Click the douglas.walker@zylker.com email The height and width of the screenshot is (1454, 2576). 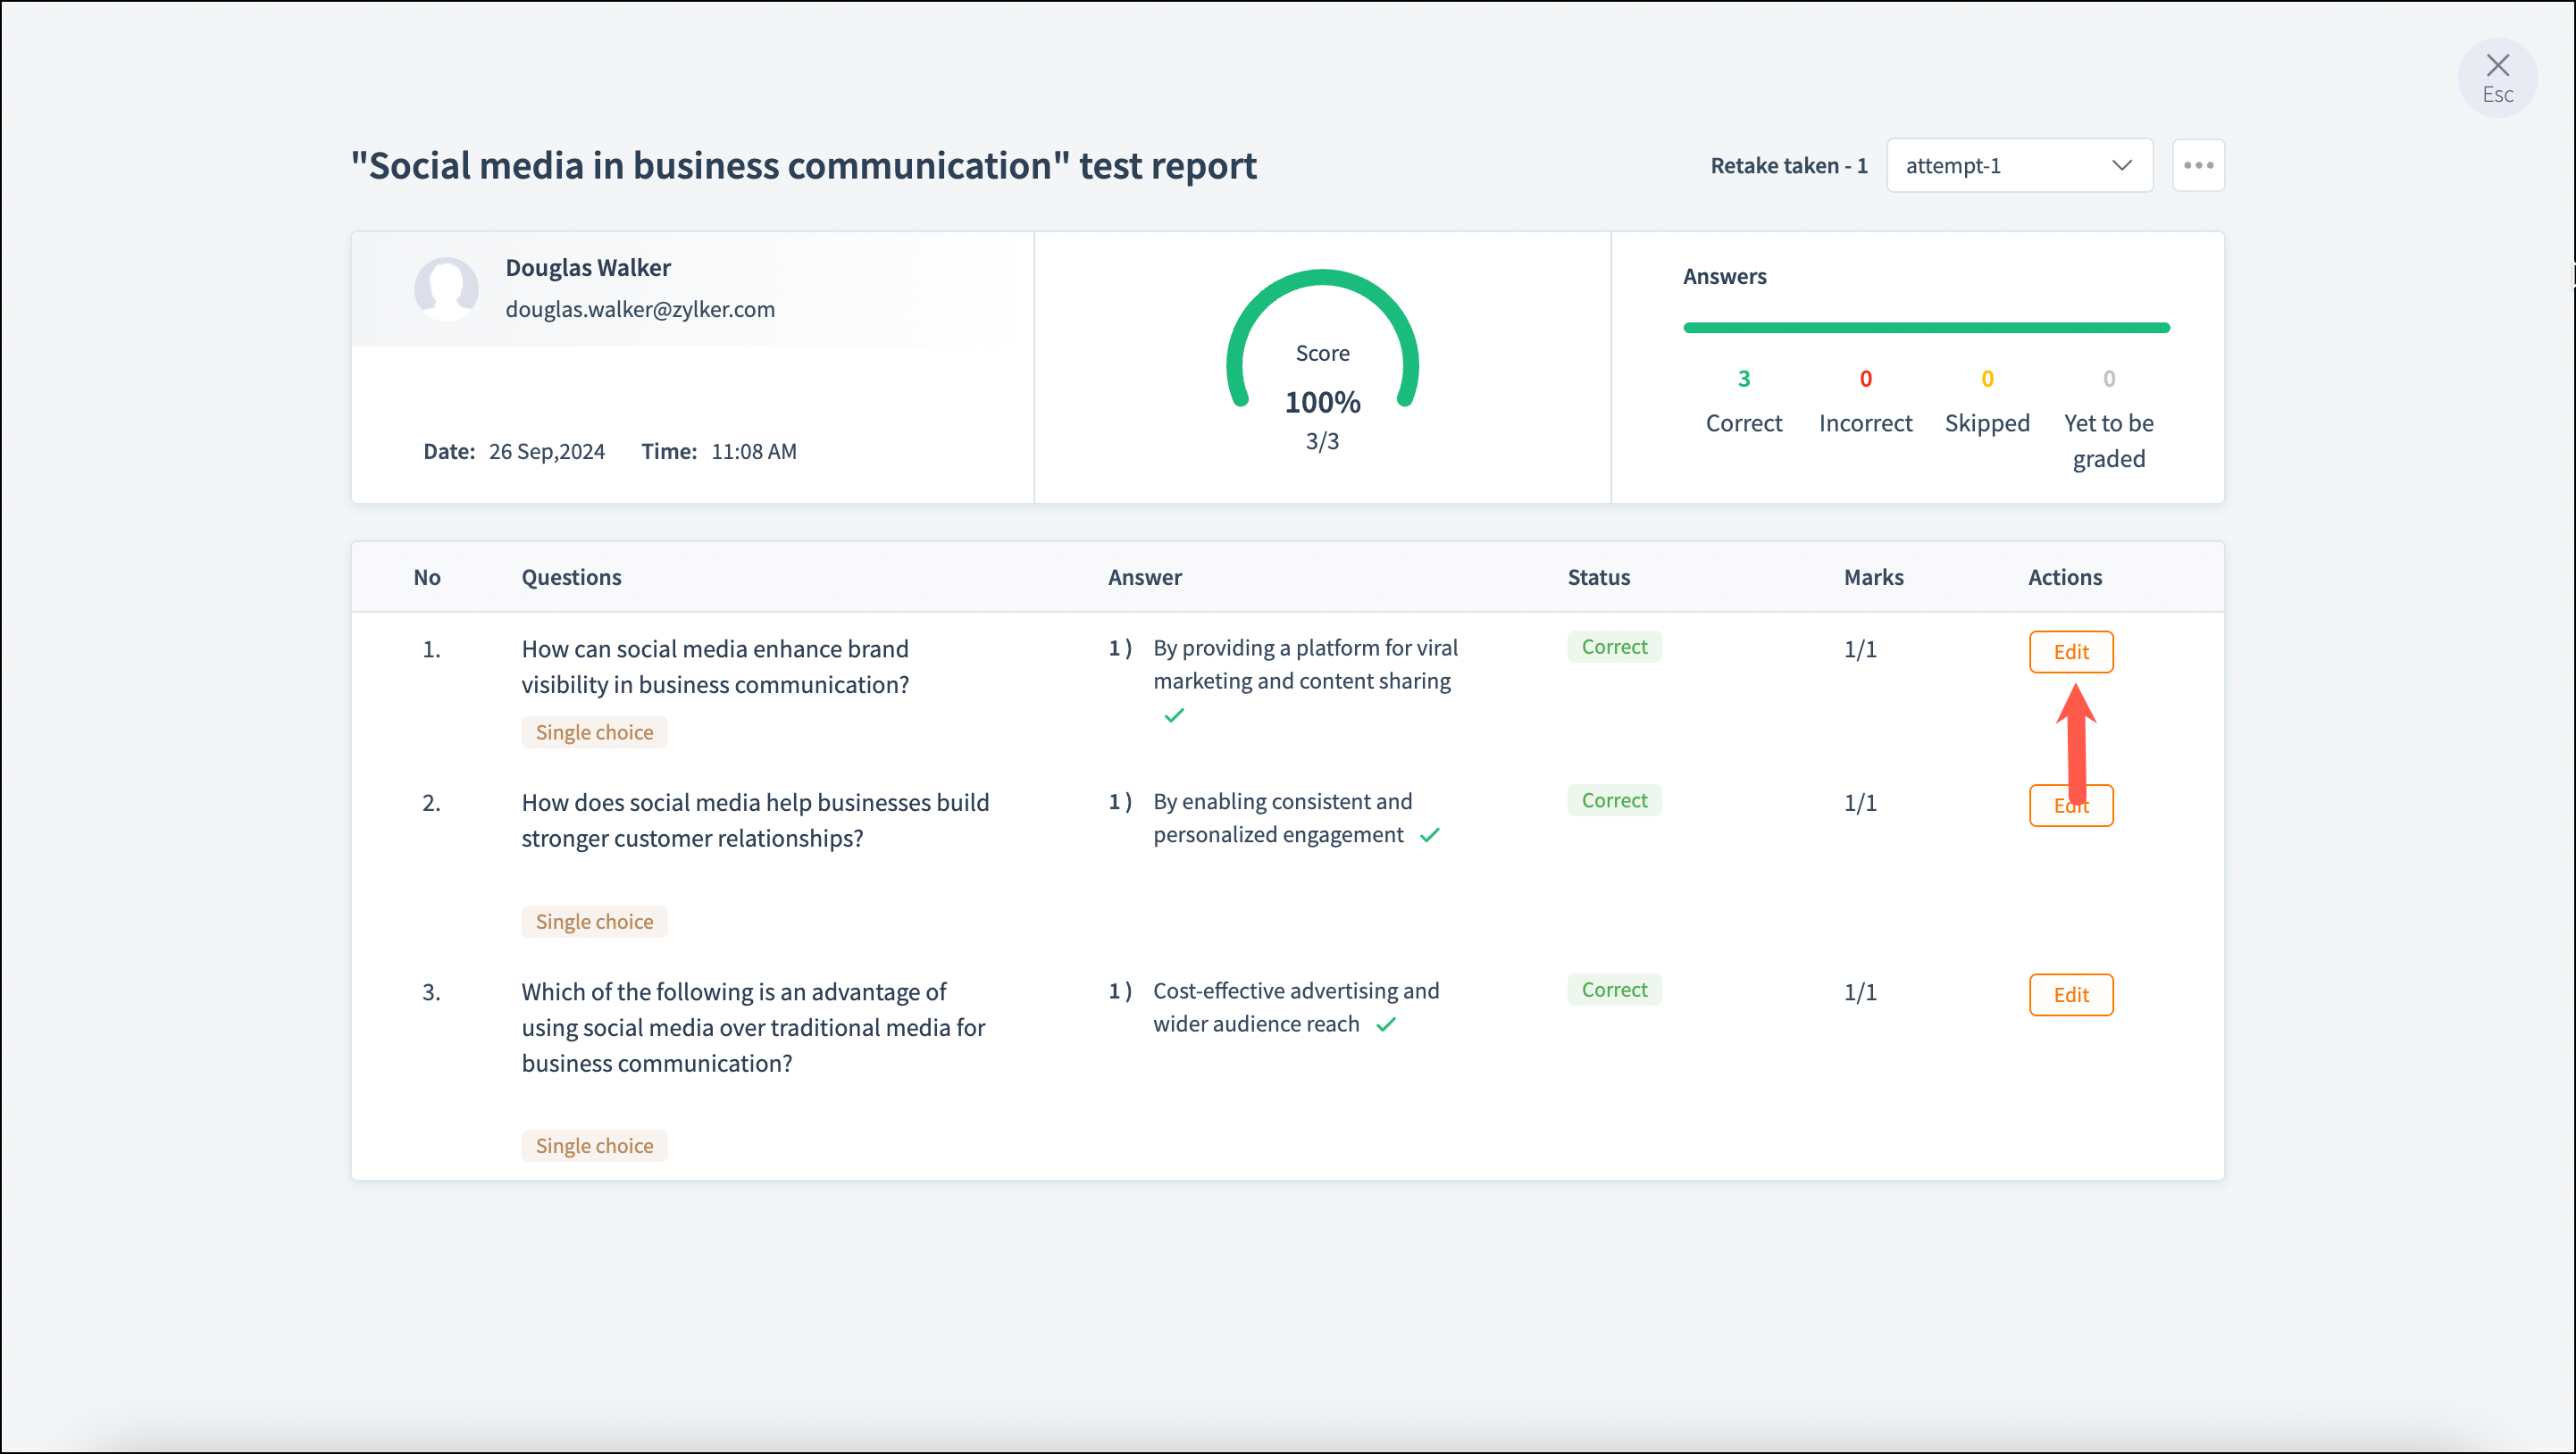point(640,309)
